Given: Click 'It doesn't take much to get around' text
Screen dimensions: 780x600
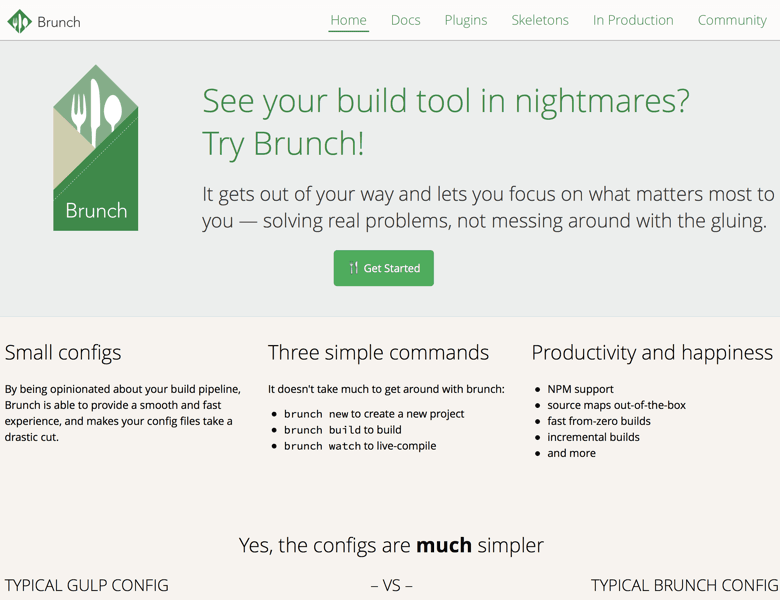Looking at the screenshot, I should tap(386, 389).
